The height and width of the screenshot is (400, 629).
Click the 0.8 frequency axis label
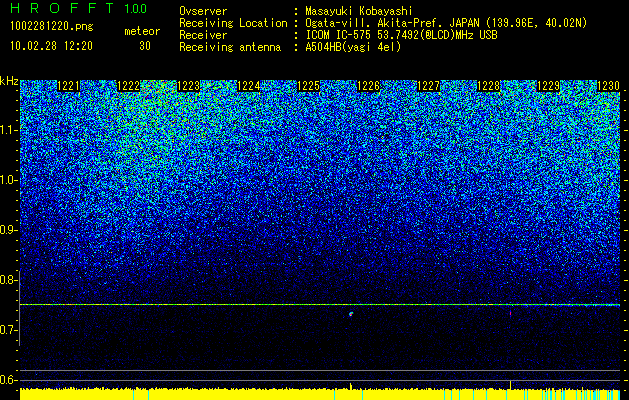click(8, 280)
